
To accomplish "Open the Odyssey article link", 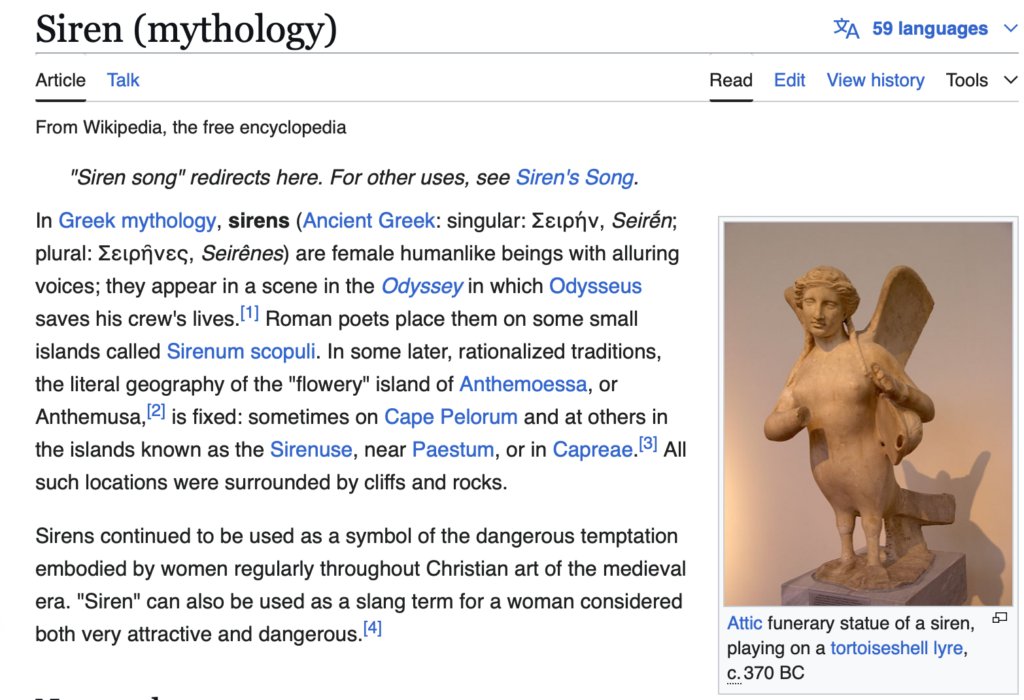I will click(x=421, y=286).
